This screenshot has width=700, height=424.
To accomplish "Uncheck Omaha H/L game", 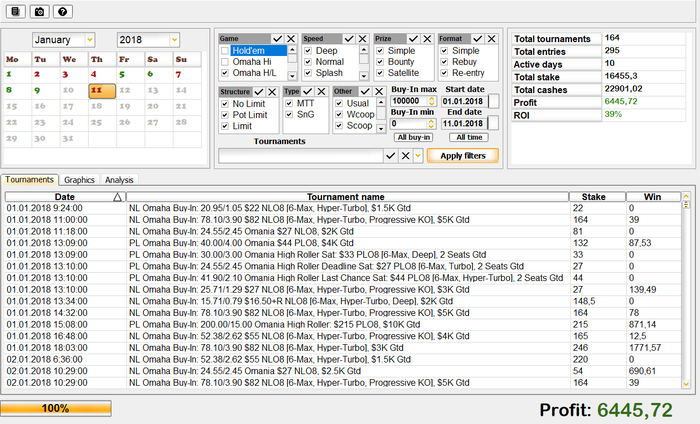I will tap(225, 73).
